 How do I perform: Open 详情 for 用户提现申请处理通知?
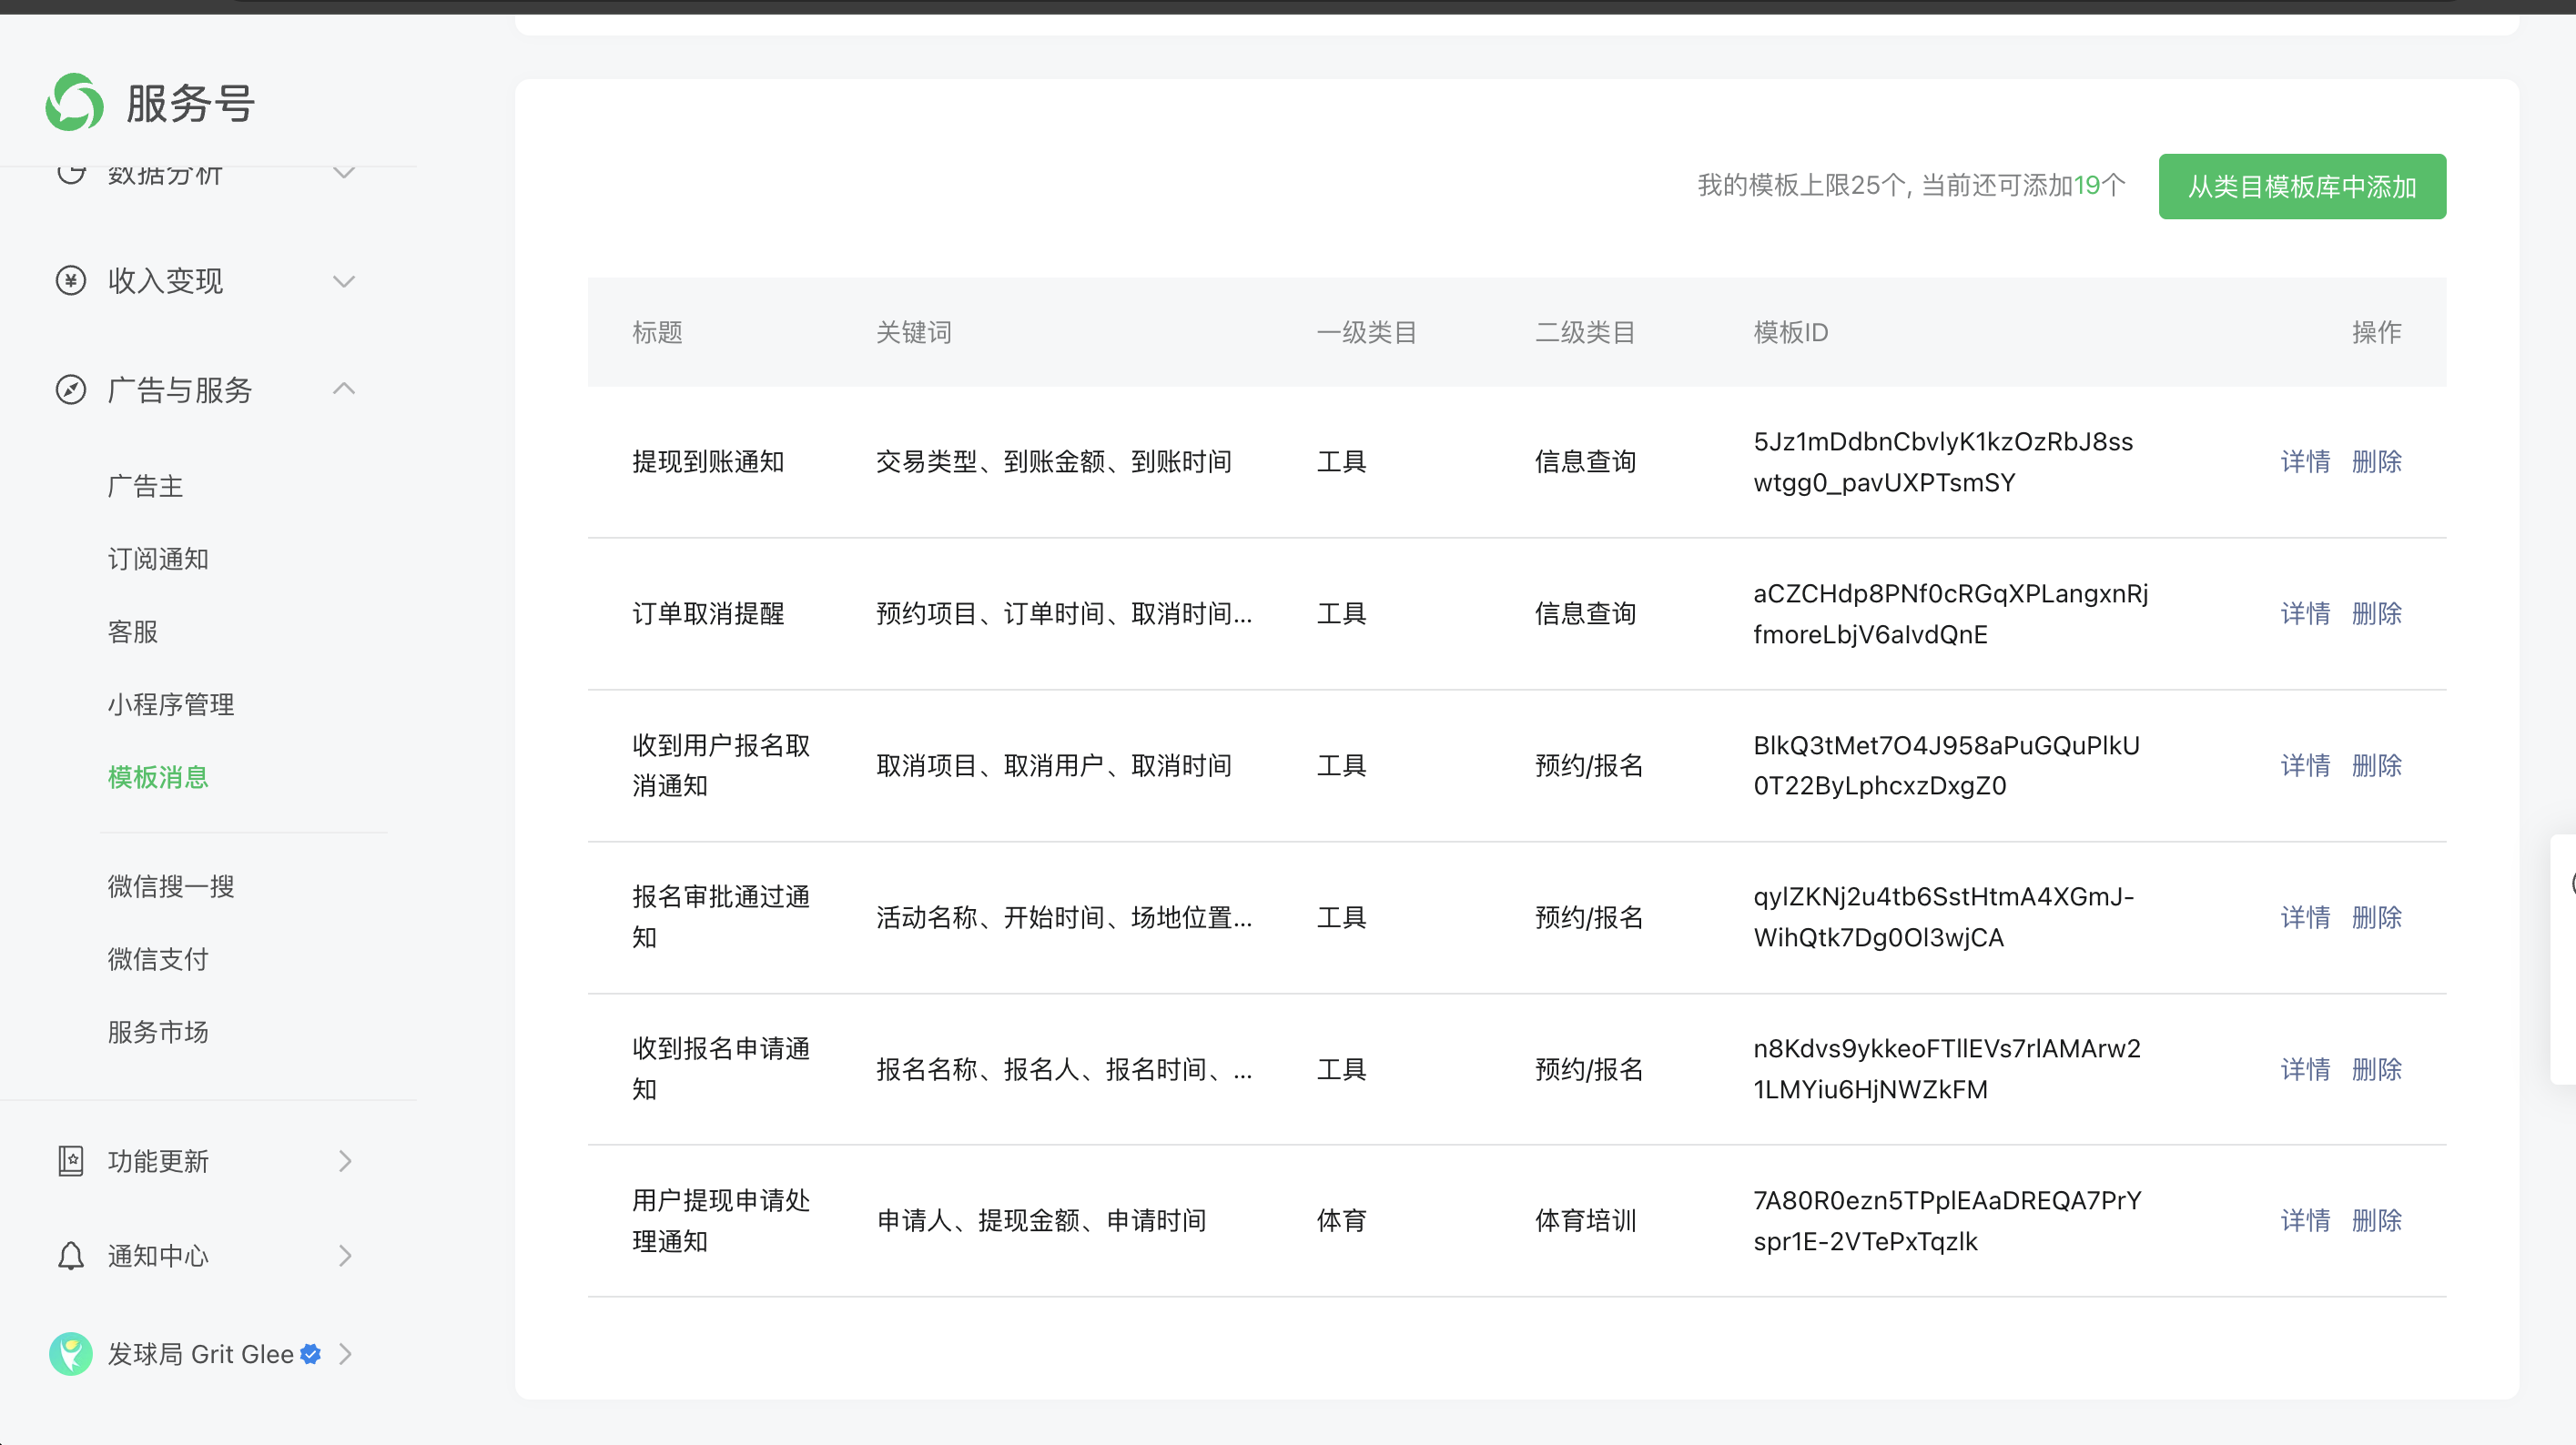(2304, 1220)
